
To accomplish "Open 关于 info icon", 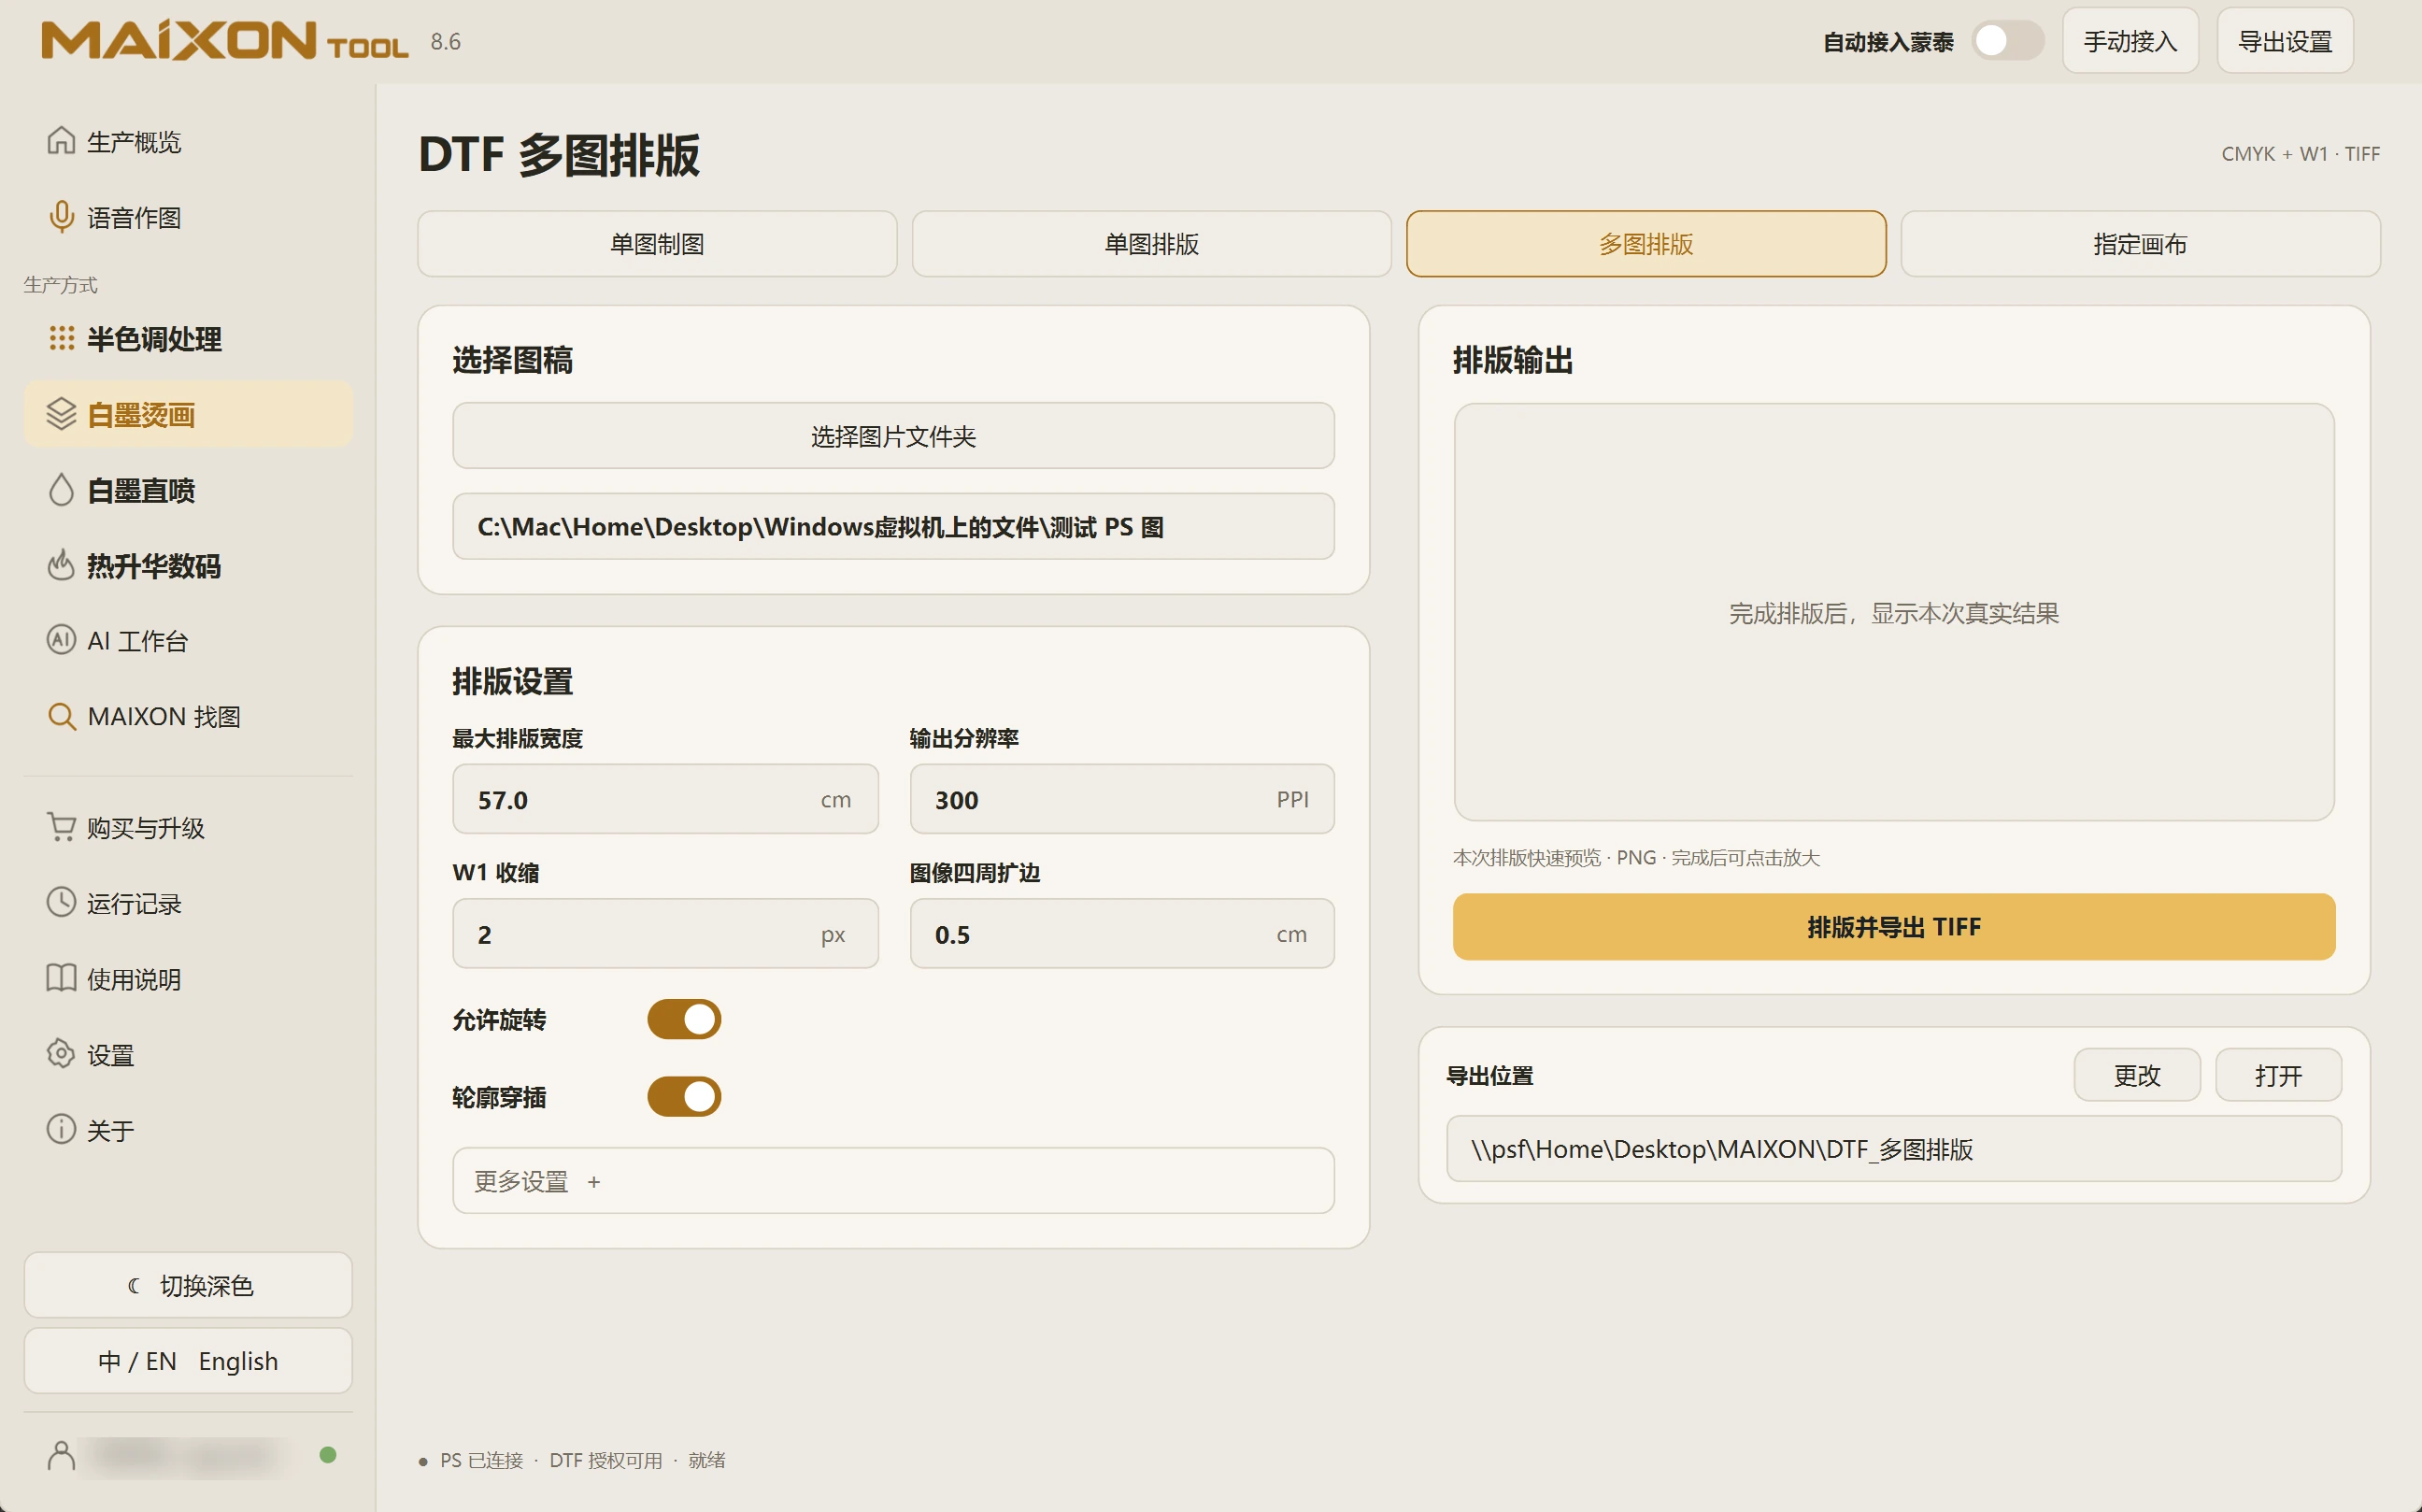I will pyautogui.click(x=61, y=1130).
